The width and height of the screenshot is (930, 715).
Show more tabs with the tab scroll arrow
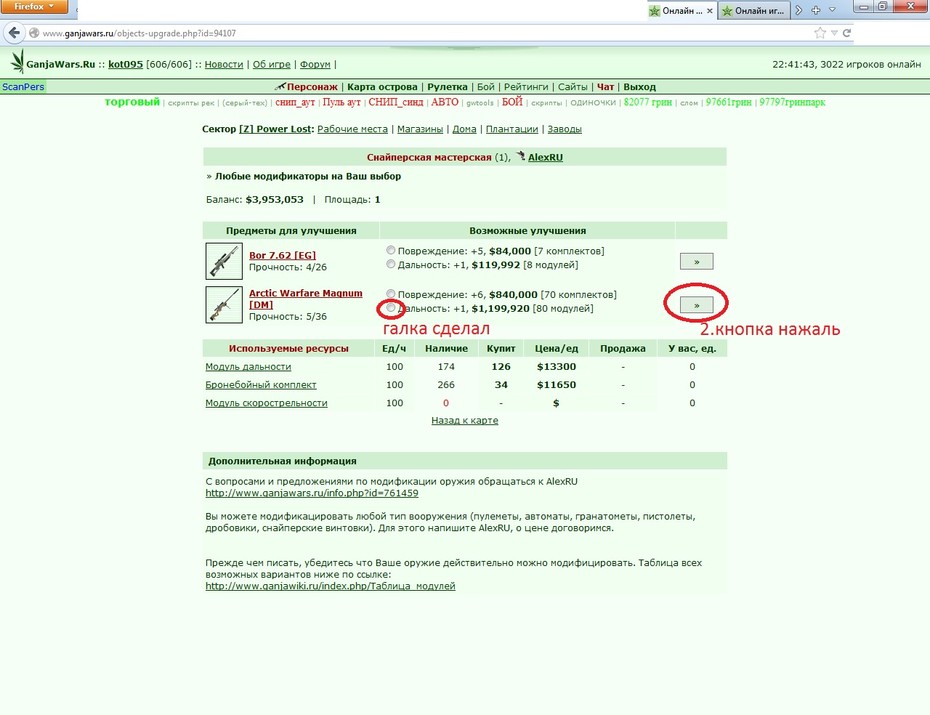click(x=799, y=10)
